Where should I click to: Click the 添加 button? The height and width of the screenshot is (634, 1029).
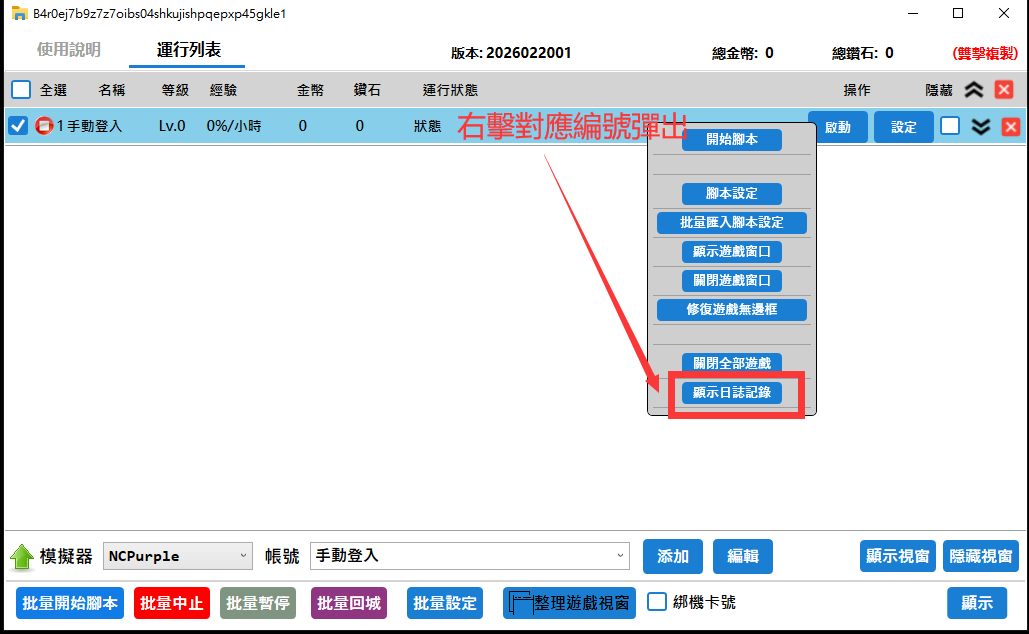(x=672, y=556)
